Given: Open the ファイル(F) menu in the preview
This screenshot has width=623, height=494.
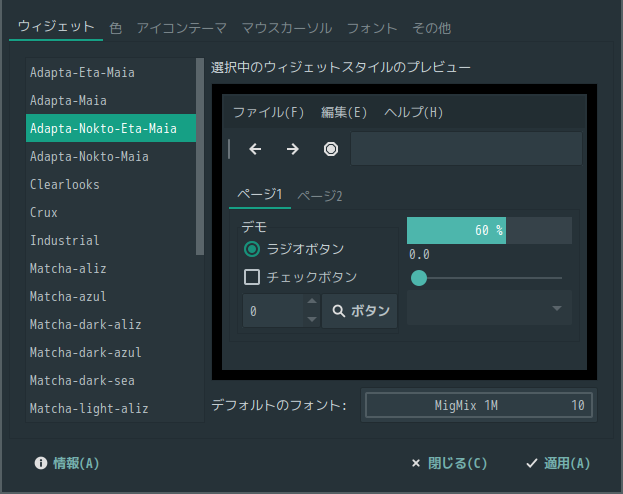Looking at the screenshot, I should pos(268,112).
